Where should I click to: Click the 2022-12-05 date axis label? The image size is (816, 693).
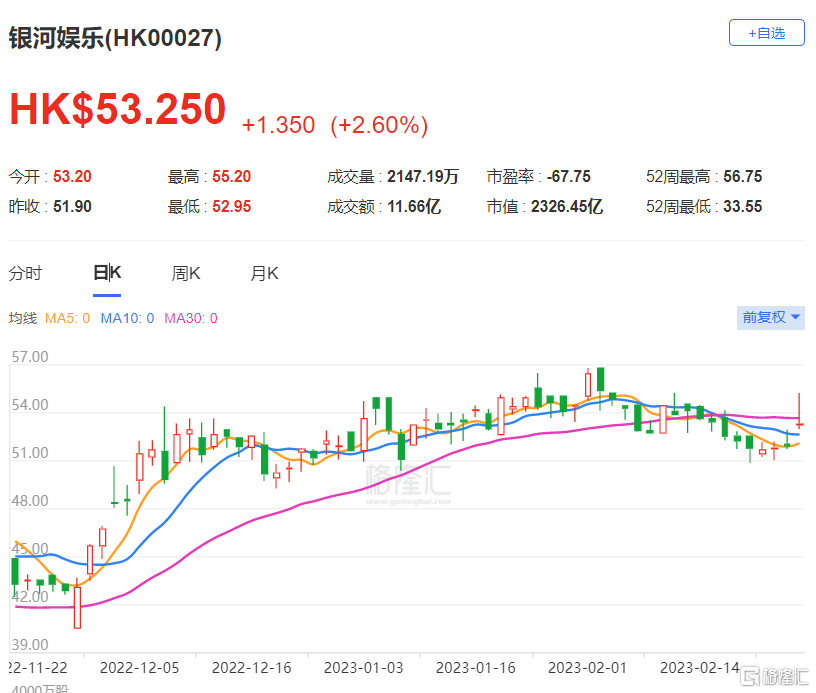(x=139, y=668)
